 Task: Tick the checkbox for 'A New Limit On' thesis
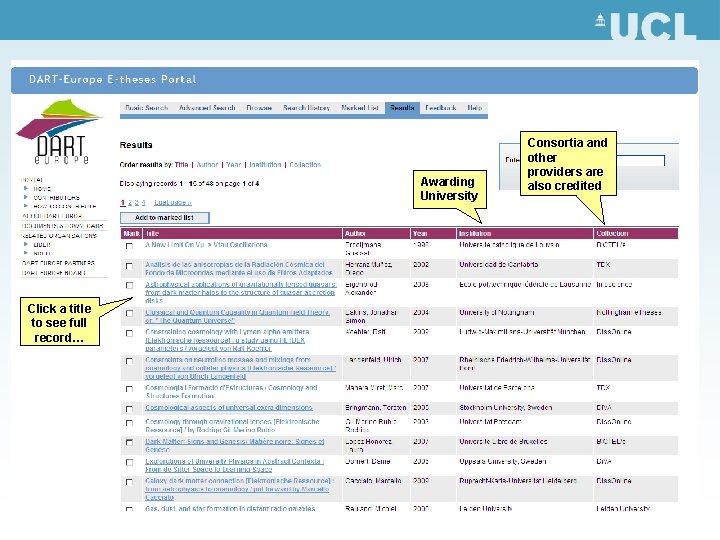pyautogui.click(x=129, y=246)
